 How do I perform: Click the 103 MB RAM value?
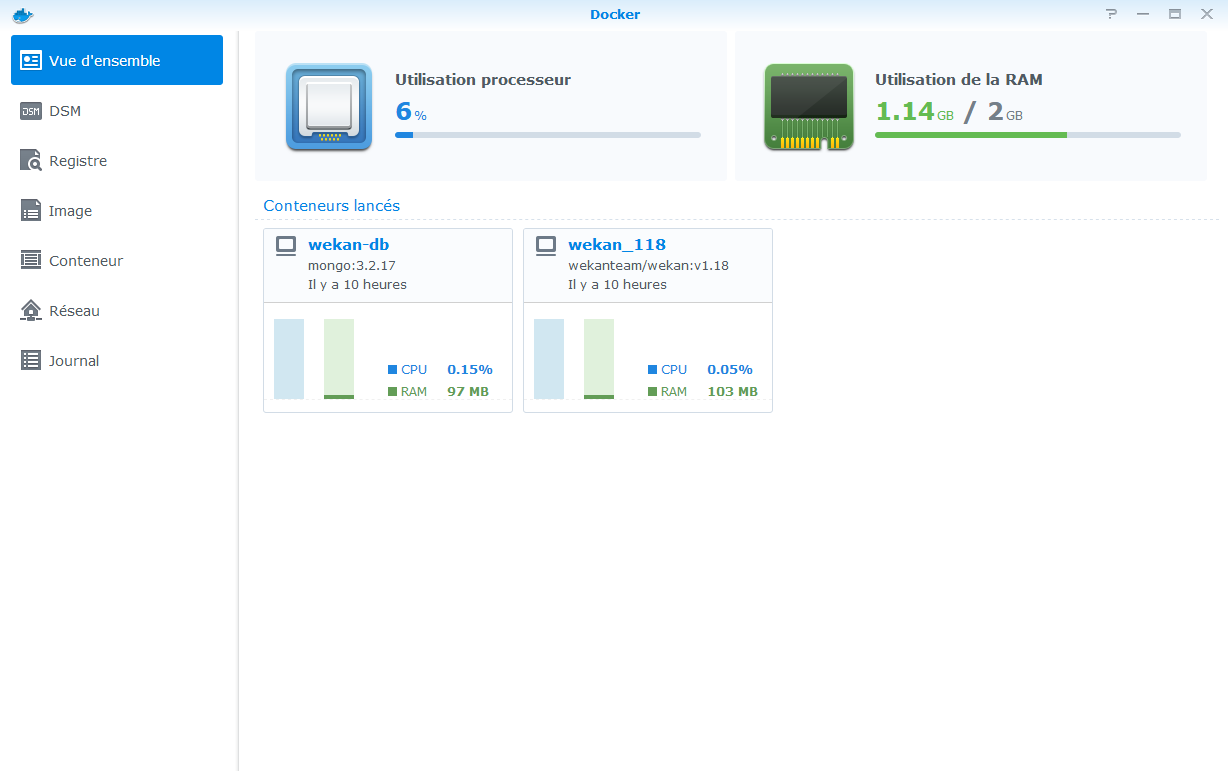(732, 391)
